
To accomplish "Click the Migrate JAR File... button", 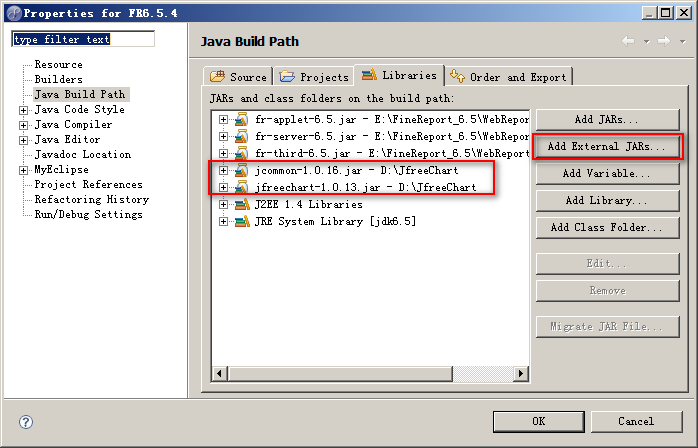I will pyautogui.click(x=608, y=327).
